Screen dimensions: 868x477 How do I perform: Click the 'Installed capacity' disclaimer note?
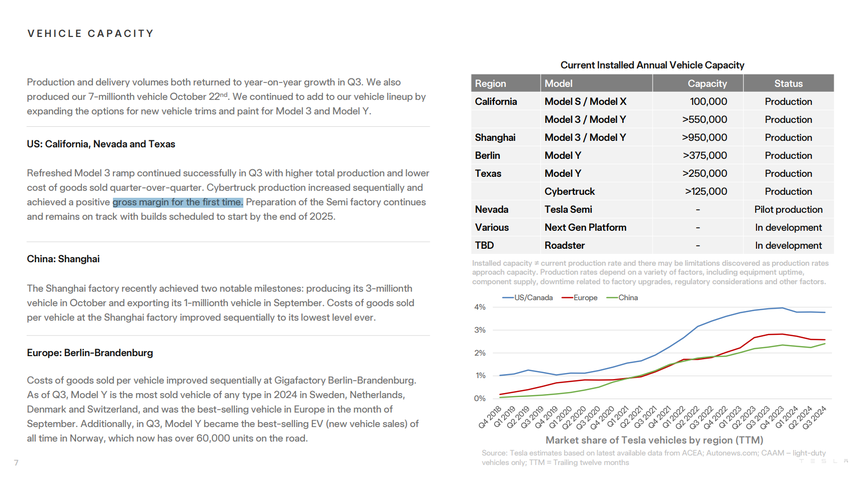(x=650, y=272)
